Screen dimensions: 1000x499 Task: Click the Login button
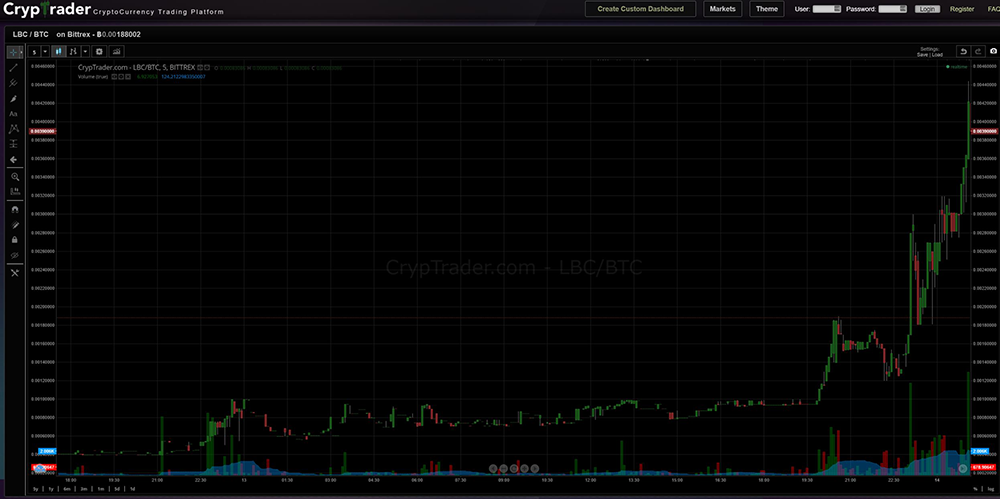926,9
